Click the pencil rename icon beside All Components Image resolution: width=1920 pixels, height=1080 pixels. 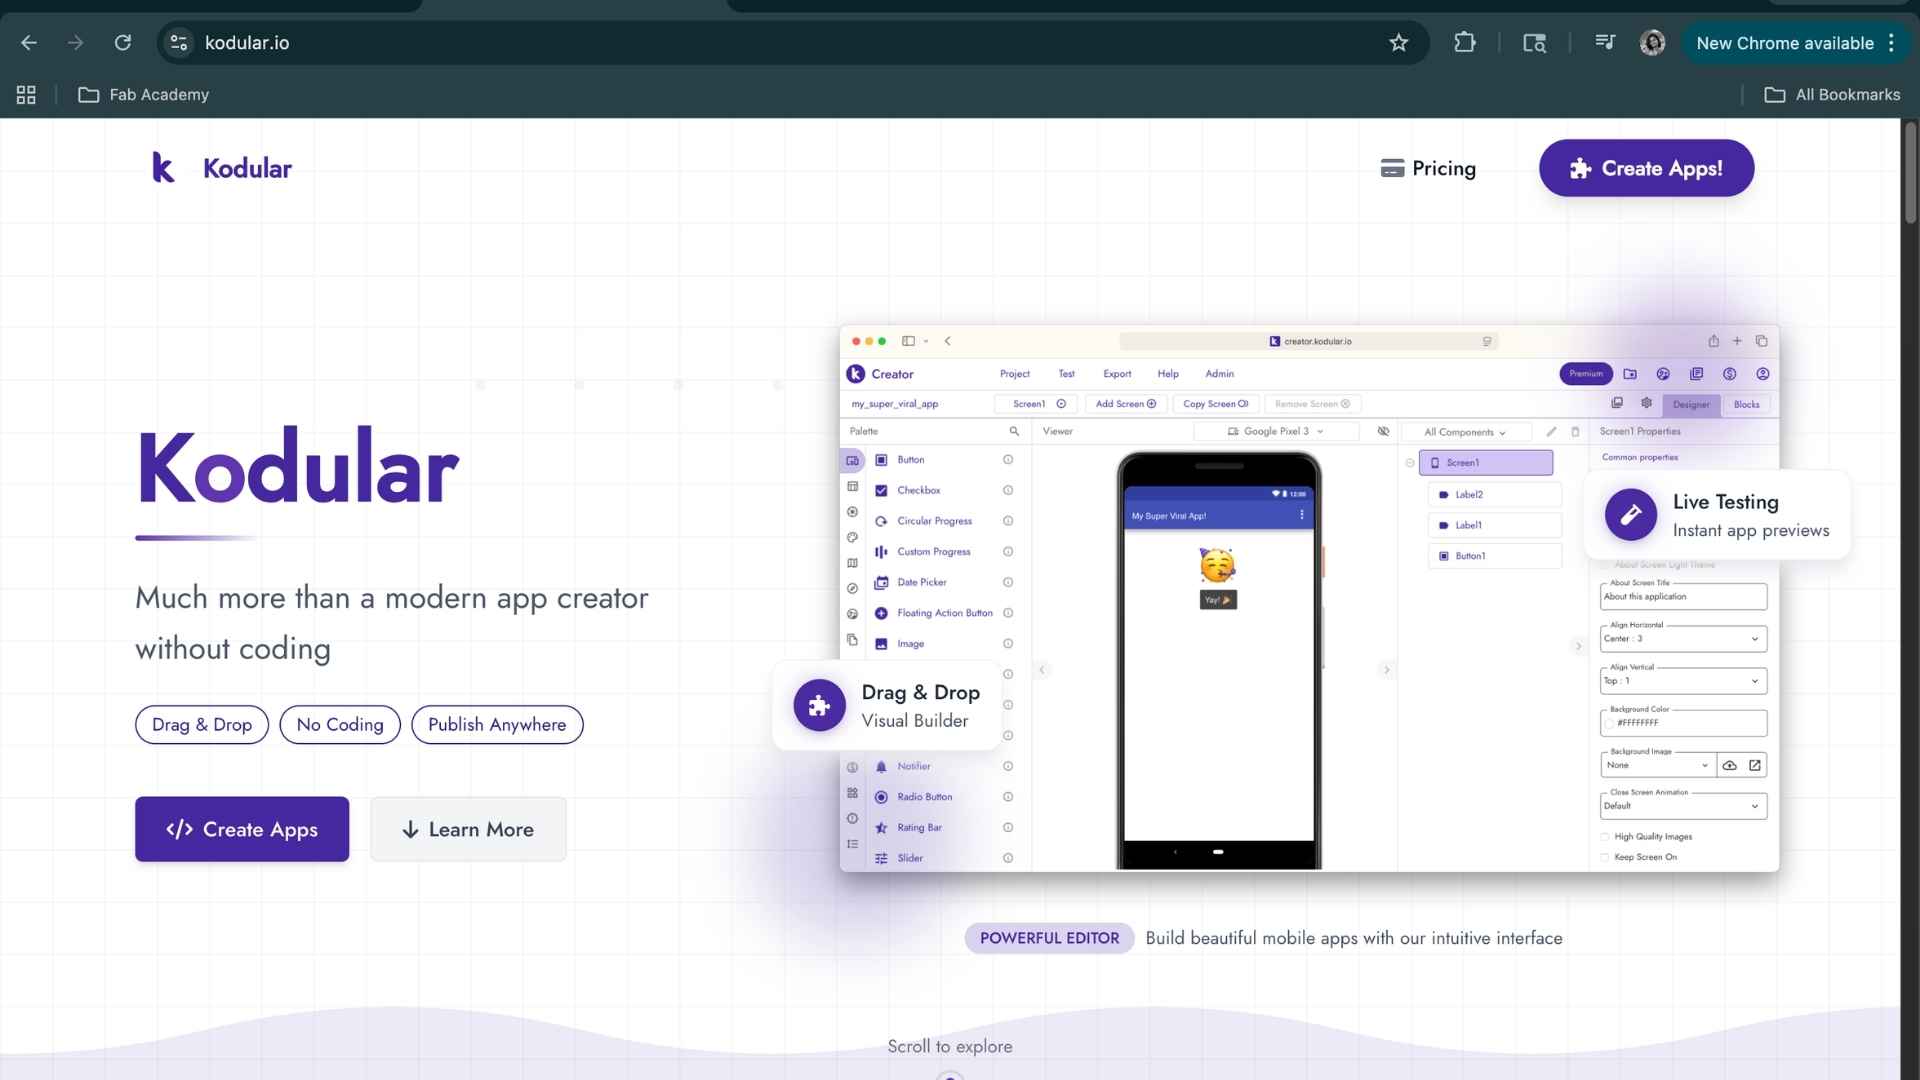point(1551,432)
